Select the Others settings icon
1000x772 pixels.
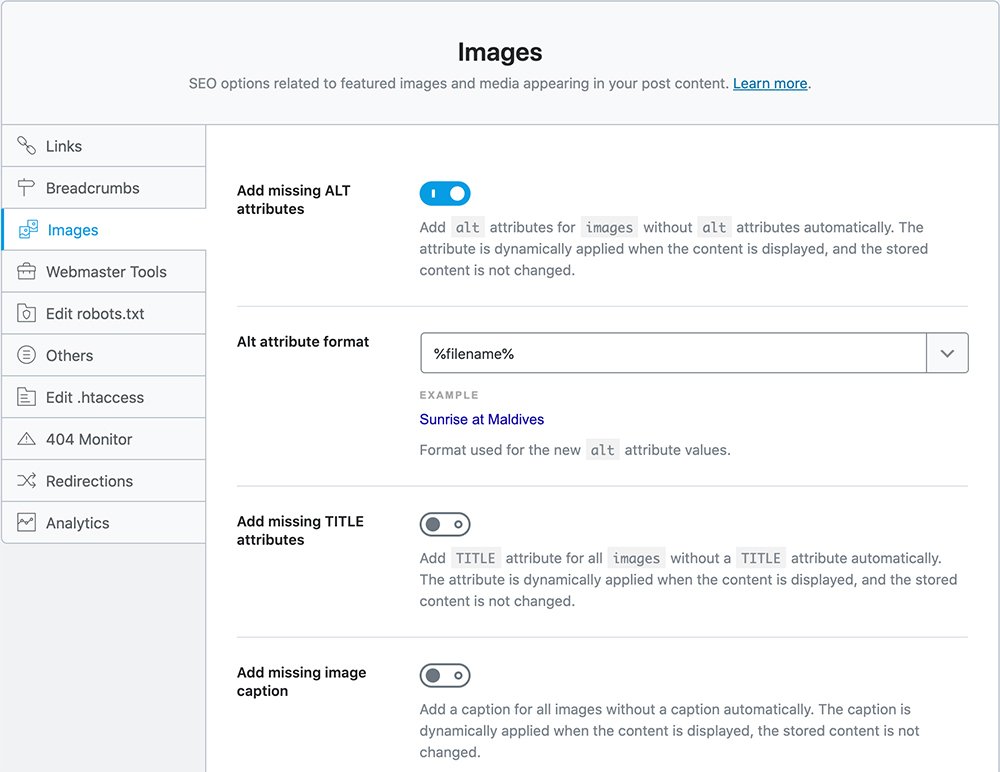click(28, 354)
